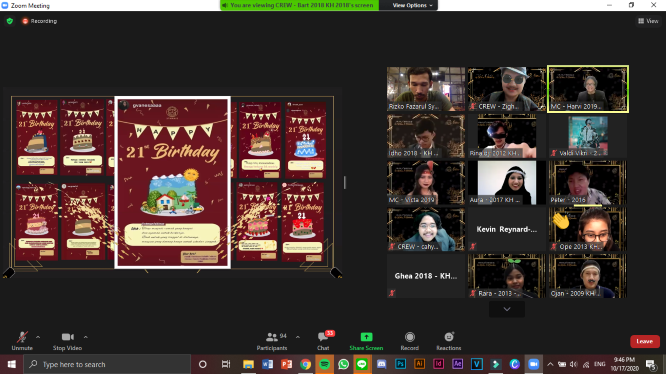The height and width of the screenshot is (374, 666).
Task: Open WhatsApp from taskbar
Action: tap(343, 364)
